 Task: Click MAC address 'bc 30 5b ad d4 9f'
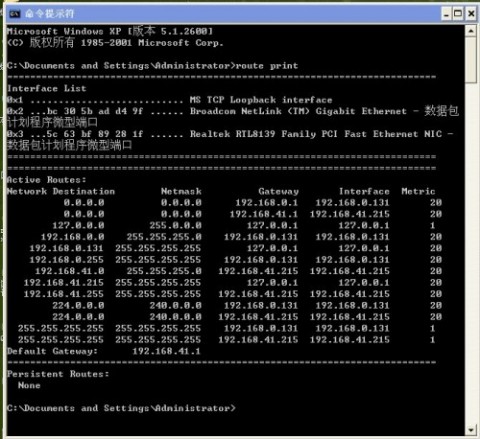(95, 111)
